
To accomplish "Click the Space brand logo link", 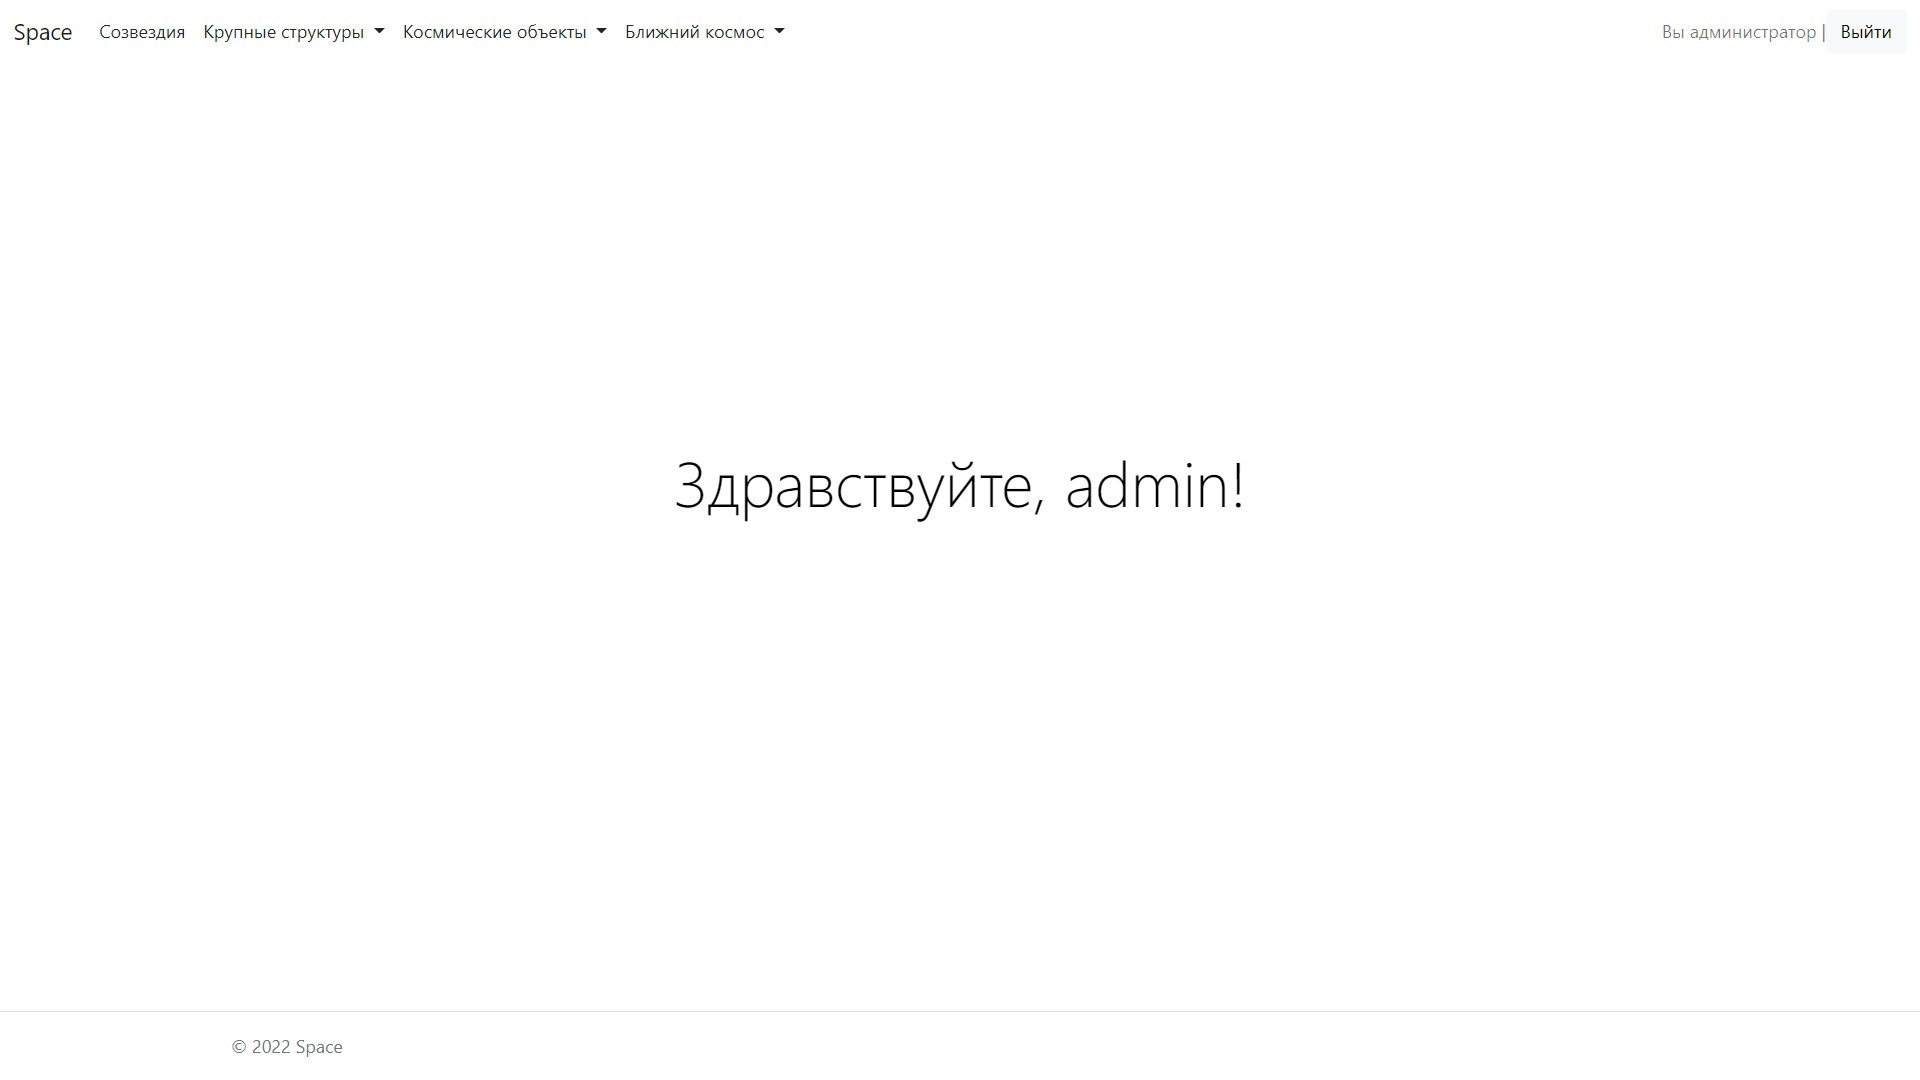I will tap(42, 32).
